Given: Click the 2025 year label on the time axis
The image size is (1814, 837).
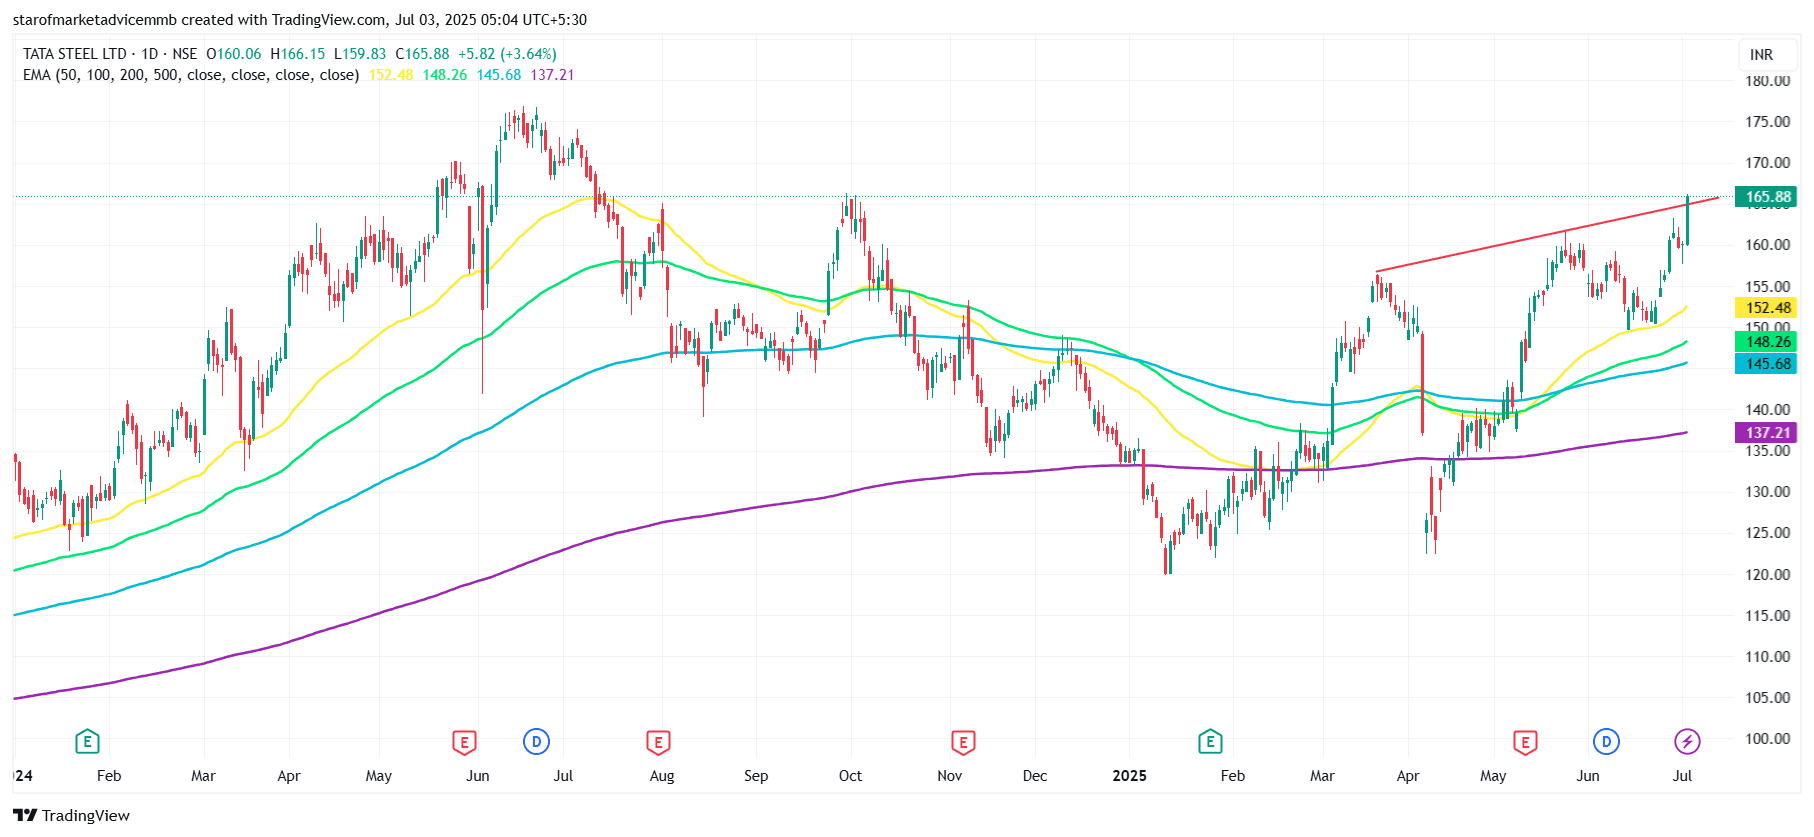Looking at the screenshot, I should [x=1130, y=776].
